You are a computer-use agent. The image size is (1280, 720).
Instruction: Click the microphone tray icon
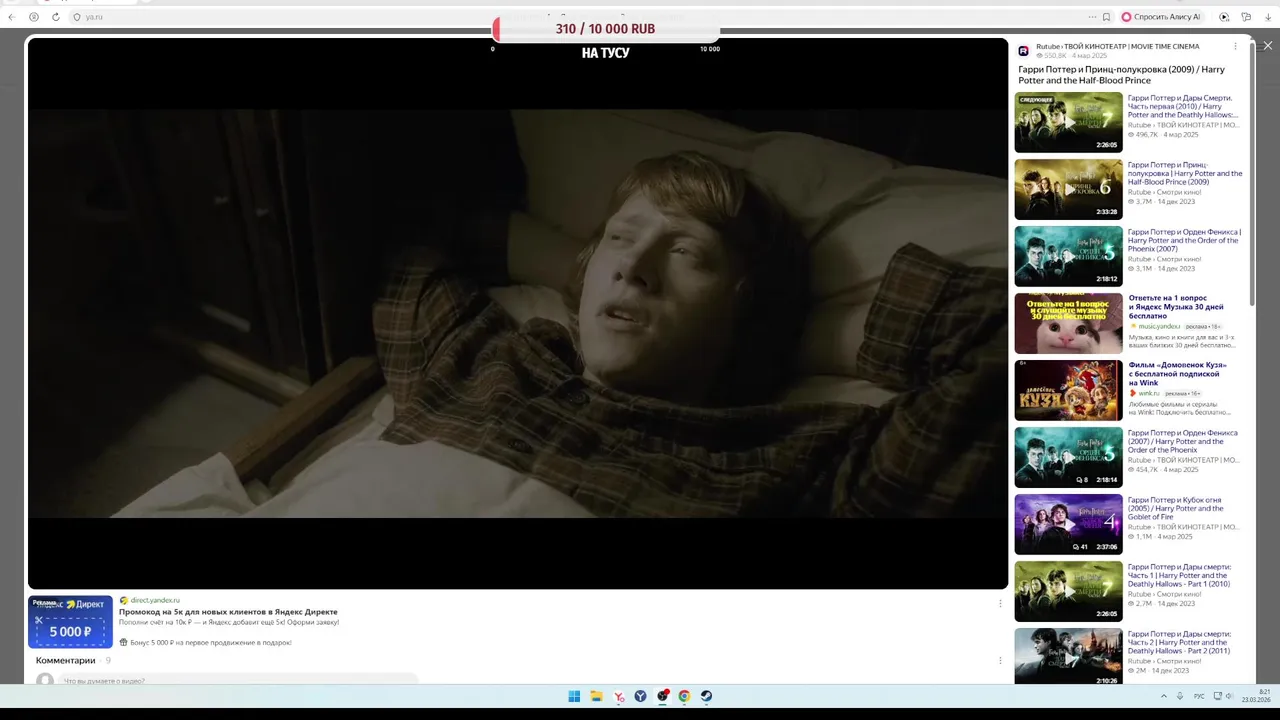[x=1180, y=696]
